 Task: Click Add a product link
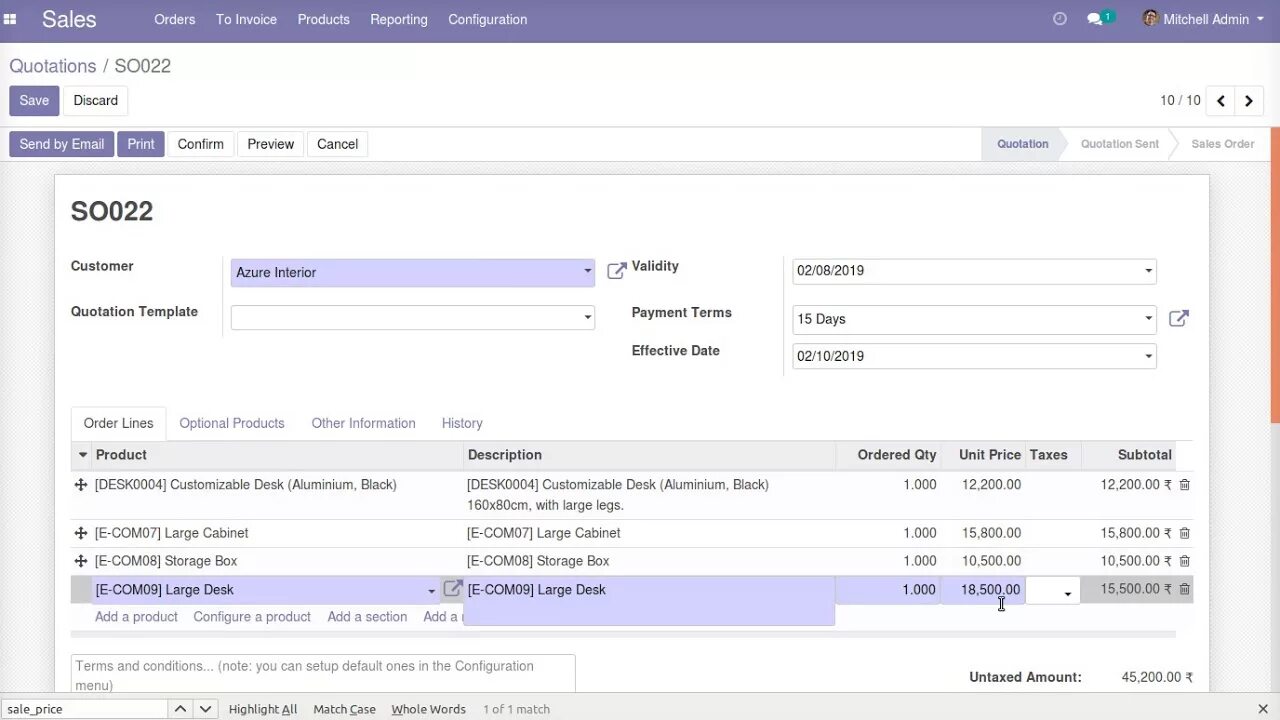(x=136, y=616)
